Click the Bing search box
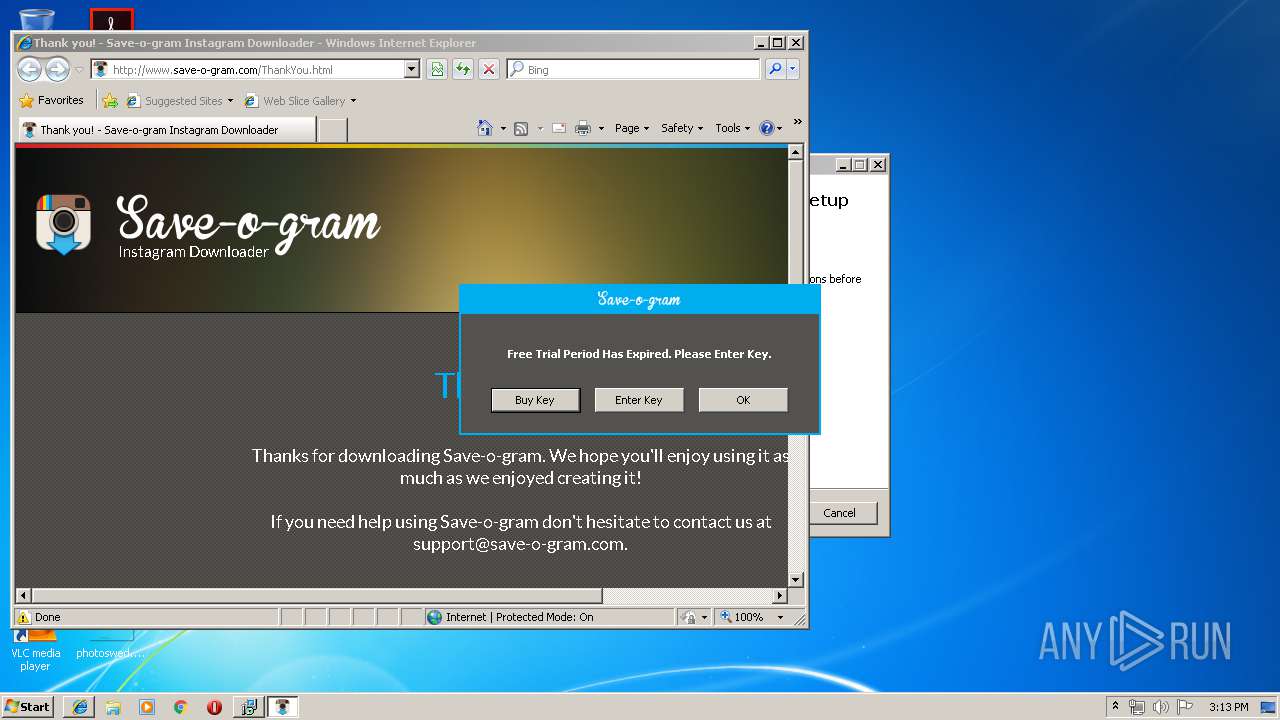Screen dimensions: 1280x720 [x=633, y=70]
